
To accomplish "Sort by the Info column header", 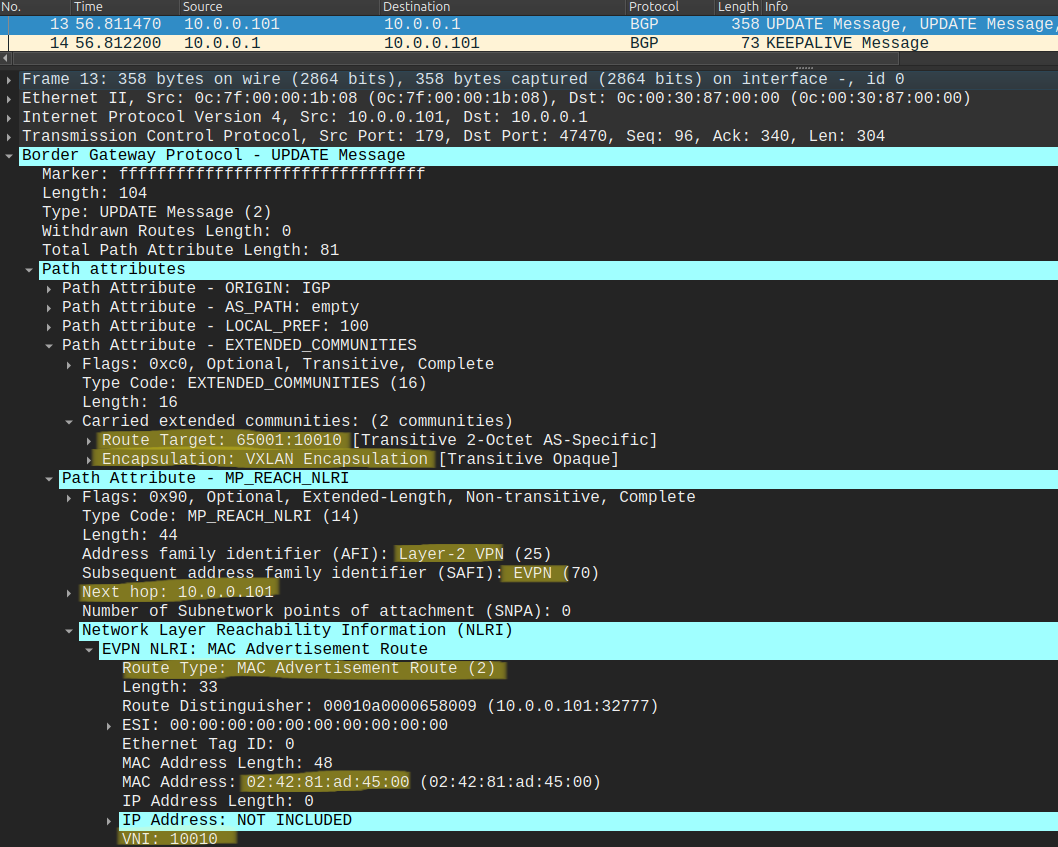I will click(x=910, y=7).
